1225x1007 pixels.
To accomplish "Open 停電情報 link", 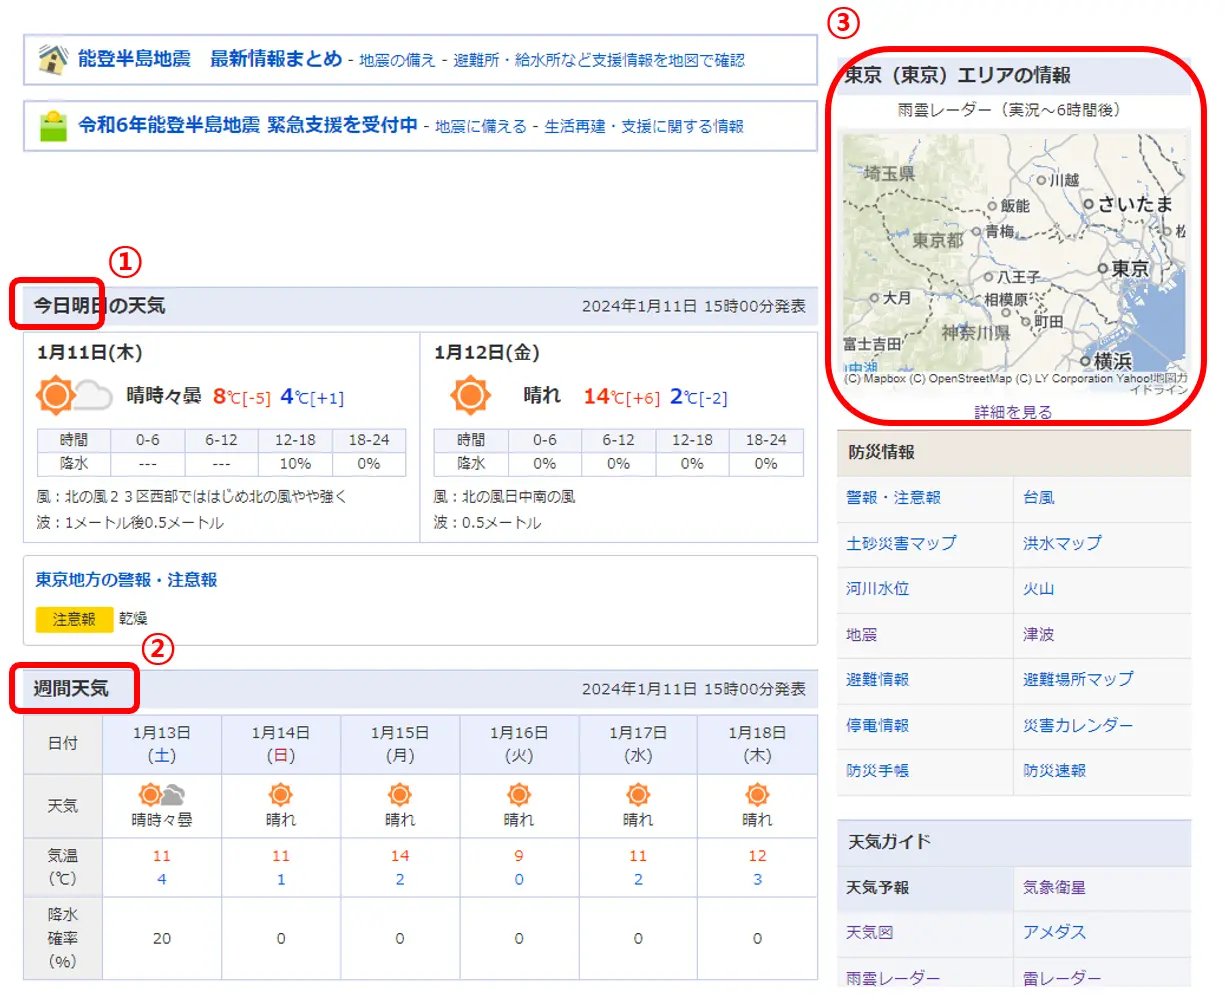I will click(877, 726).
